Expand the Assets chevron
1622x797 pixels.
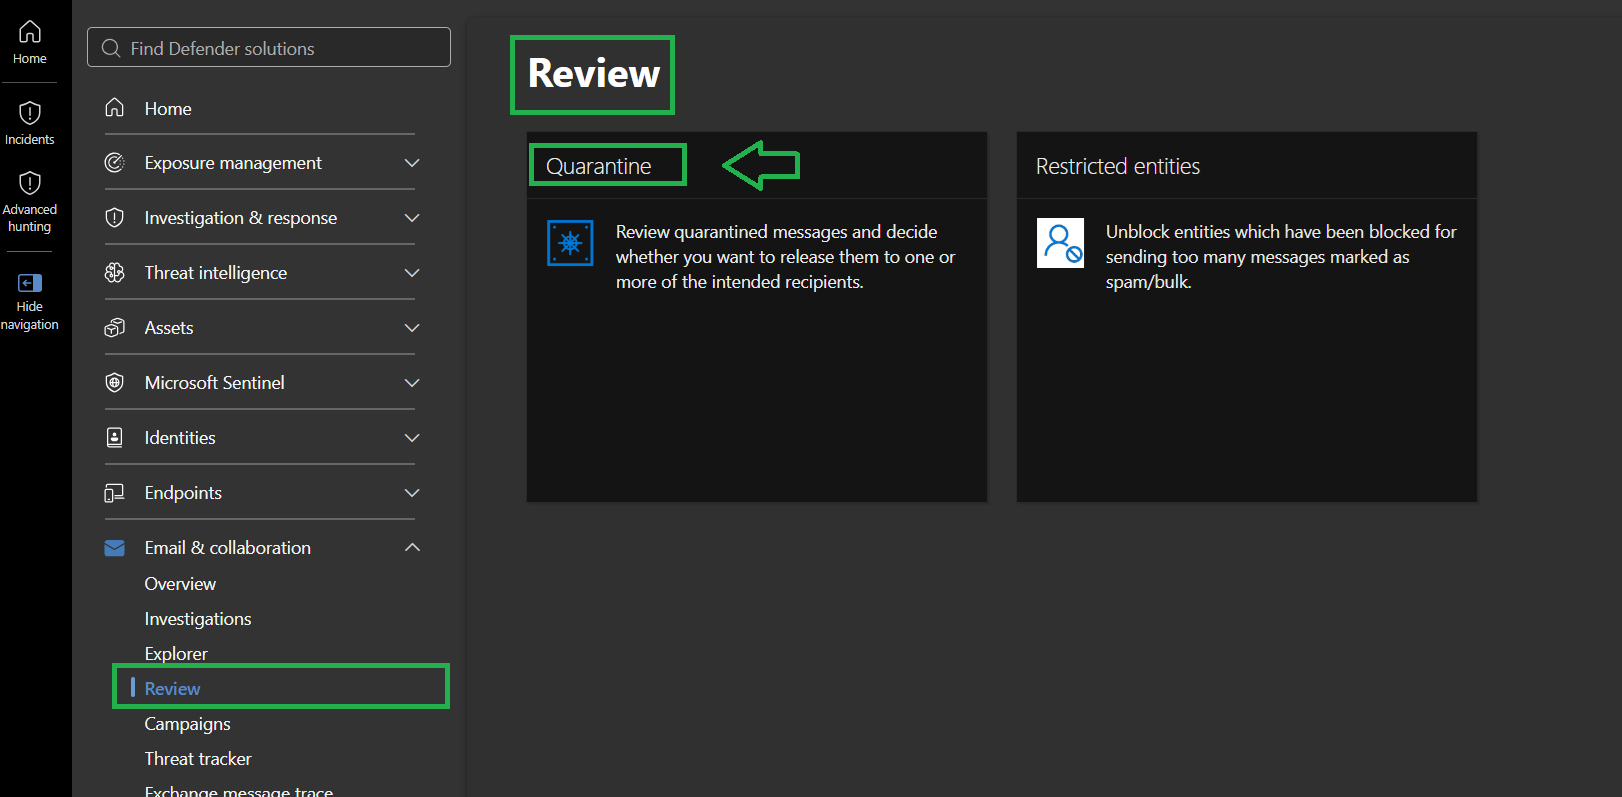[412, 327]
